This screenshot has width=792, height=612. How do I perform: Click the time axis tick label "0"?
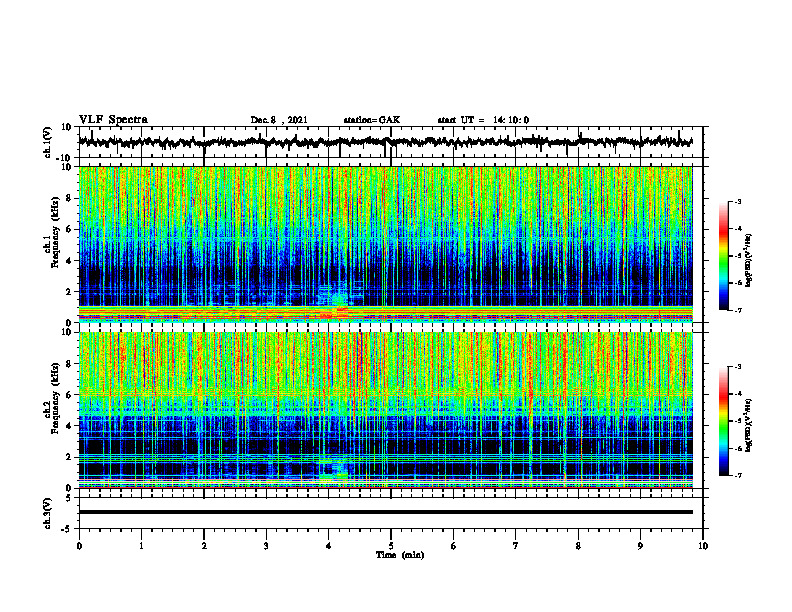coord(79,546)
